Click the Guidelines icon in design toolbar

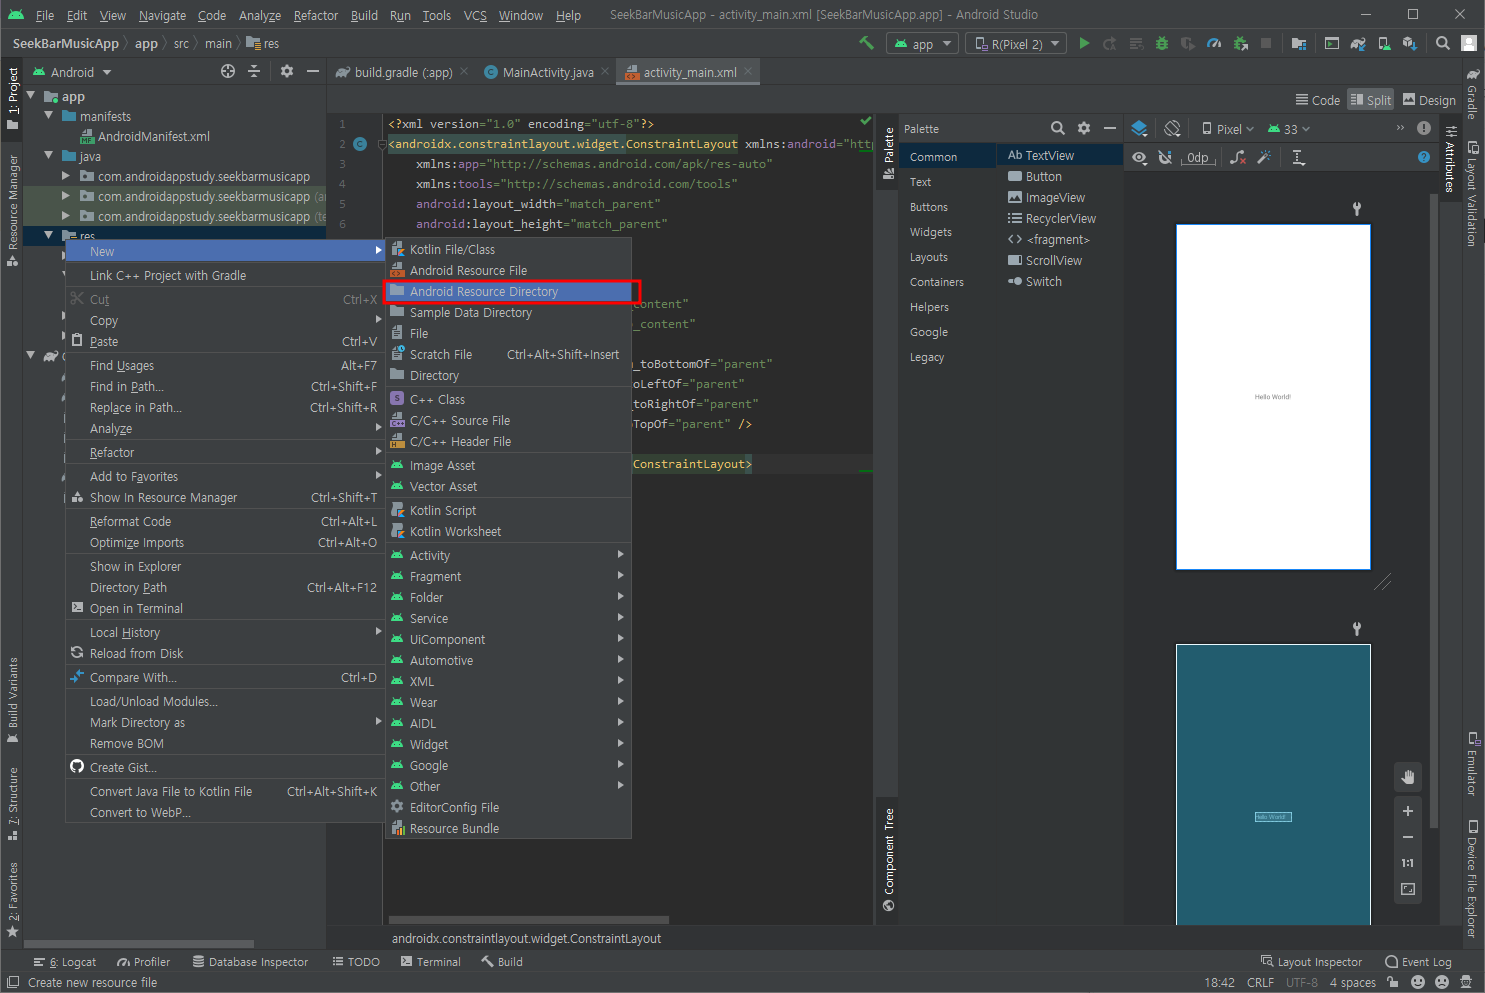(x=1298, y=157)
